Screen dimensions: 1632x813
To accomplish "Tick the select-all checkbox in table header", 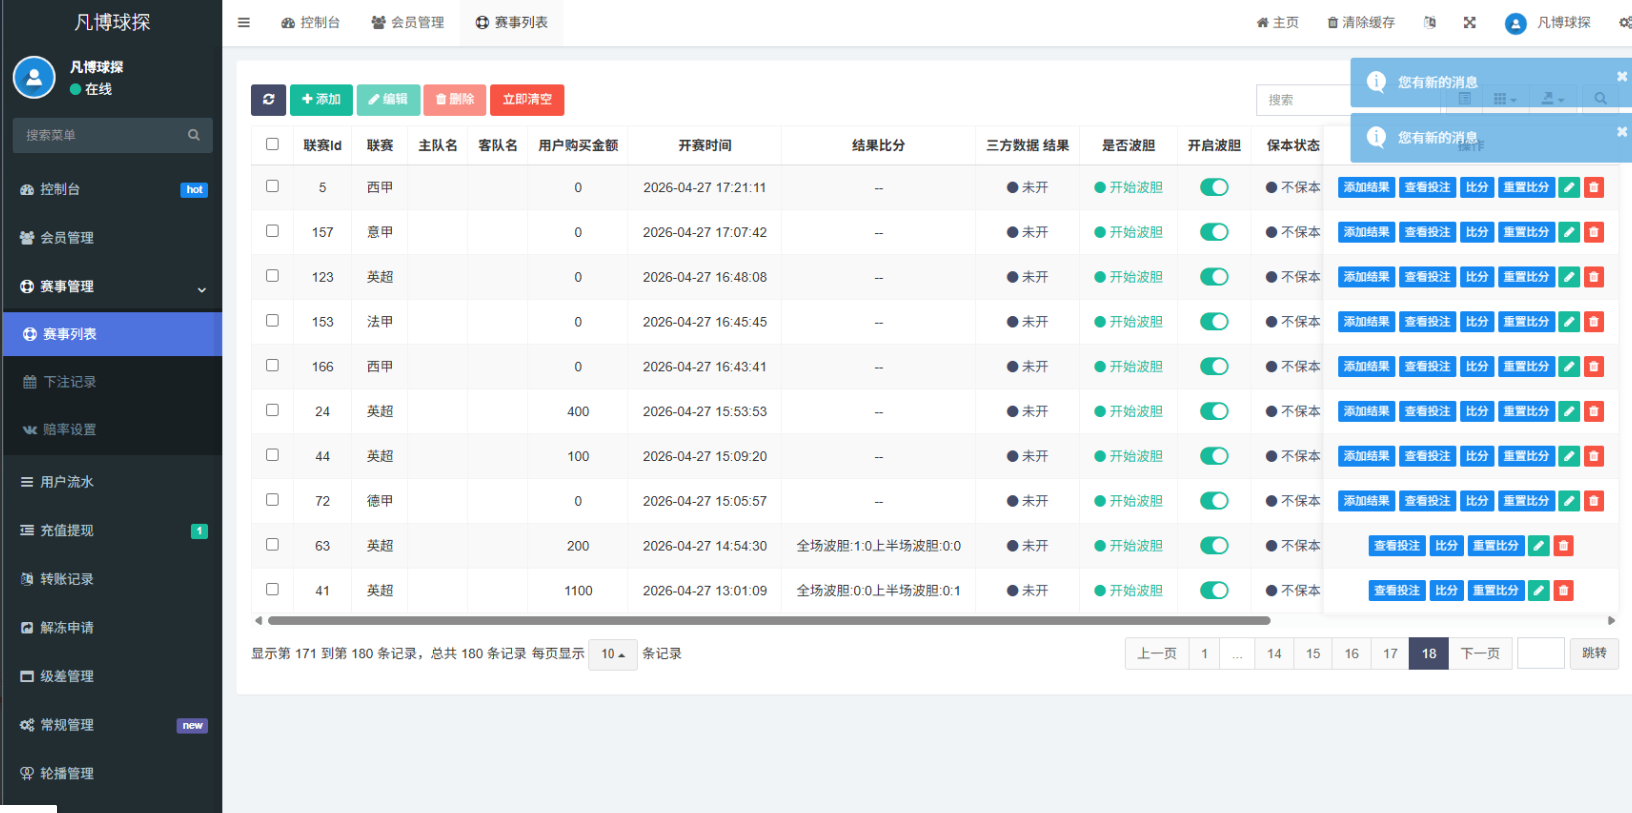I will (272, 144).
